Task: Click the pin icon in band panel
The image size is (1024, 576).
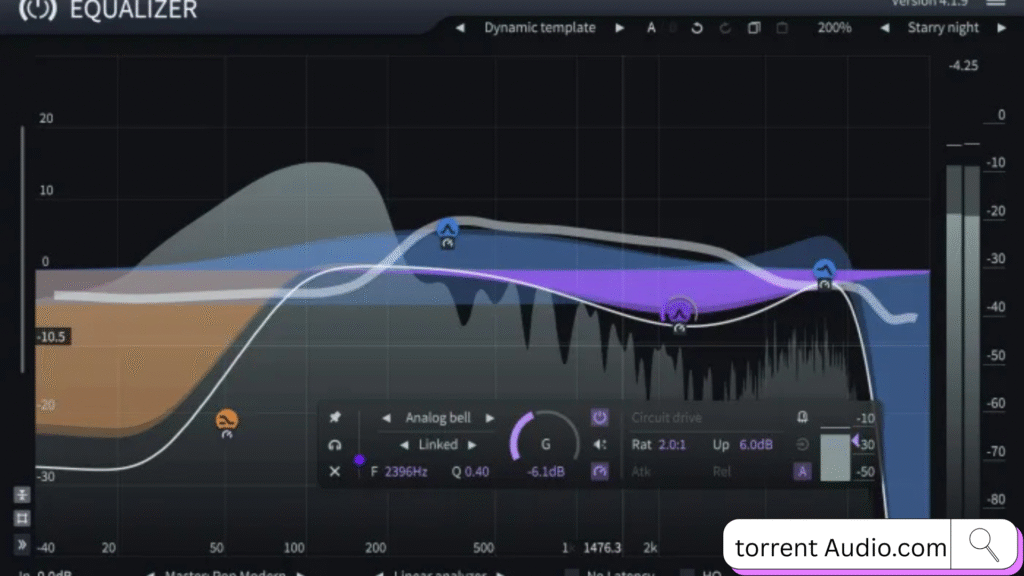Action: pos(335,417)
